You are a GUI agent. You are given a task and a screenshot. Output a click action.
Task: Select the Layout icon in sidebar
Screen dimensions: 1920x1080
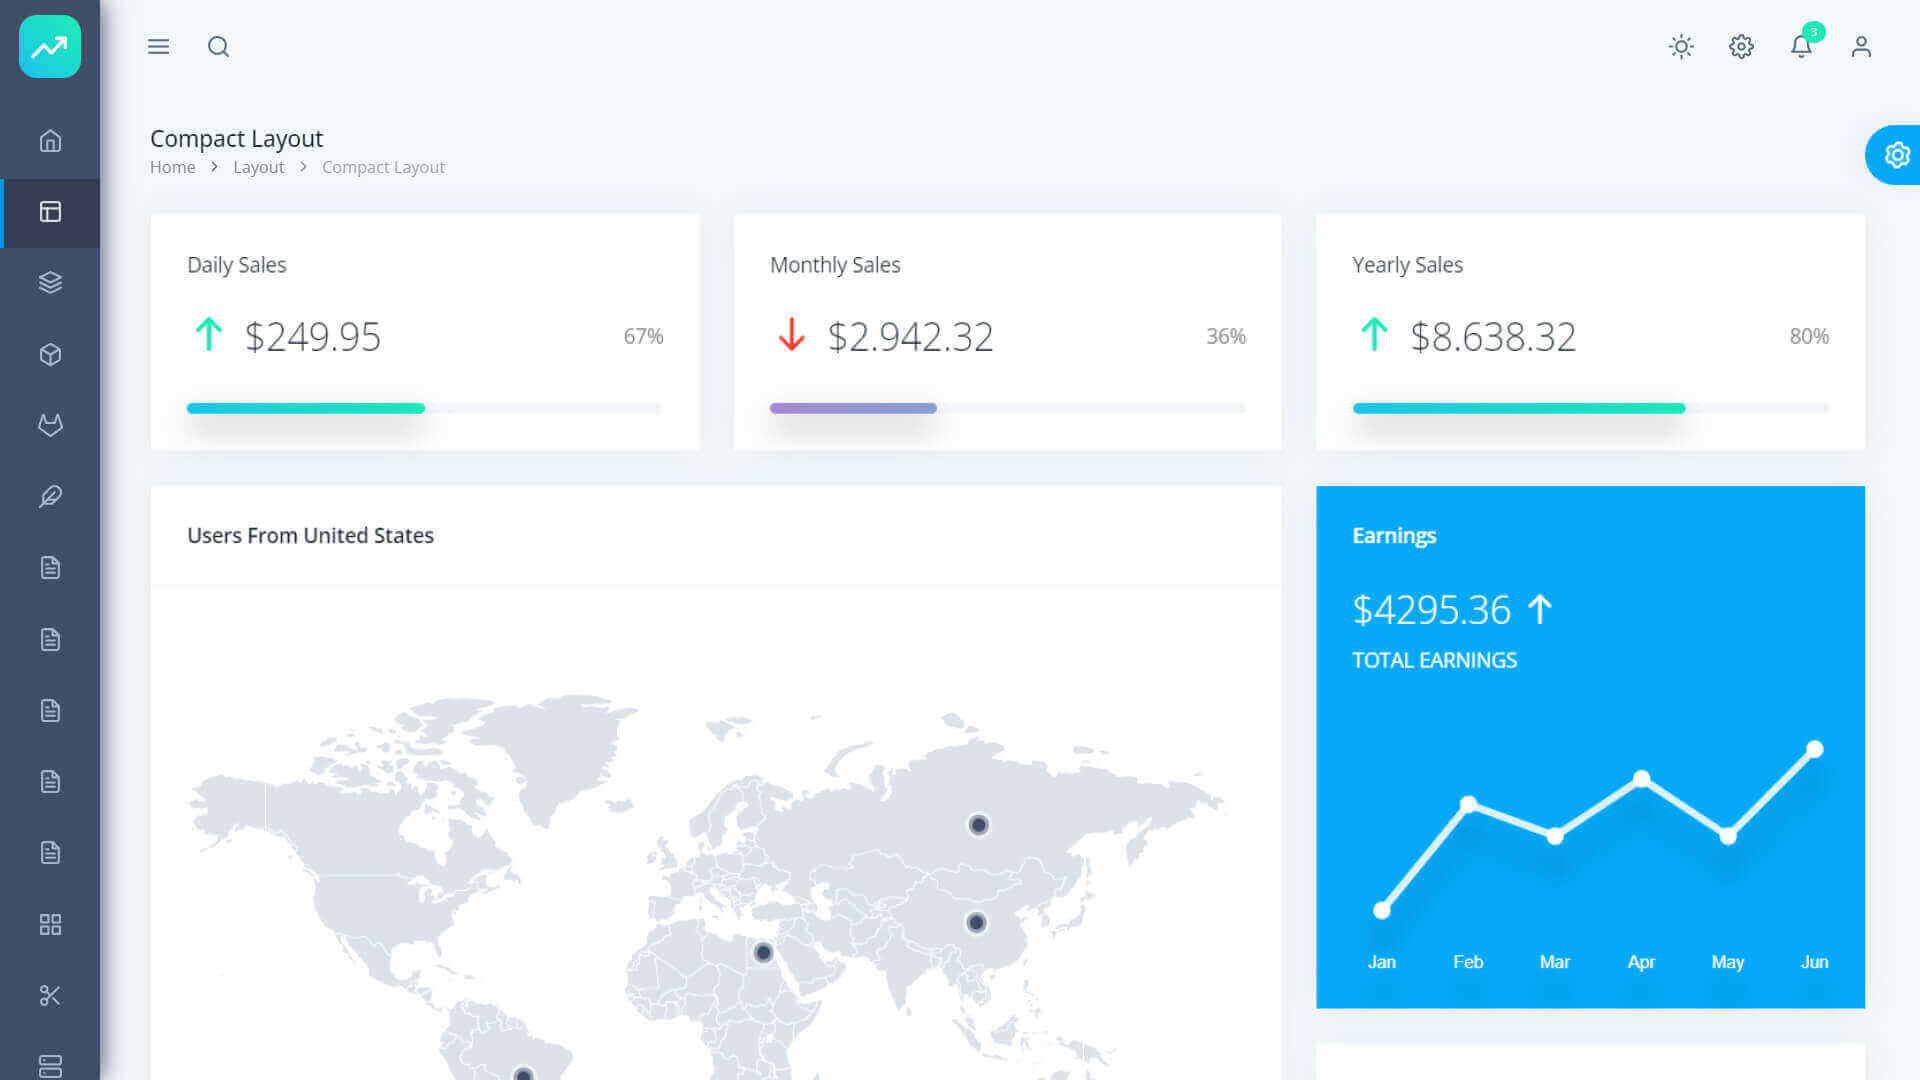coord(50,212)
